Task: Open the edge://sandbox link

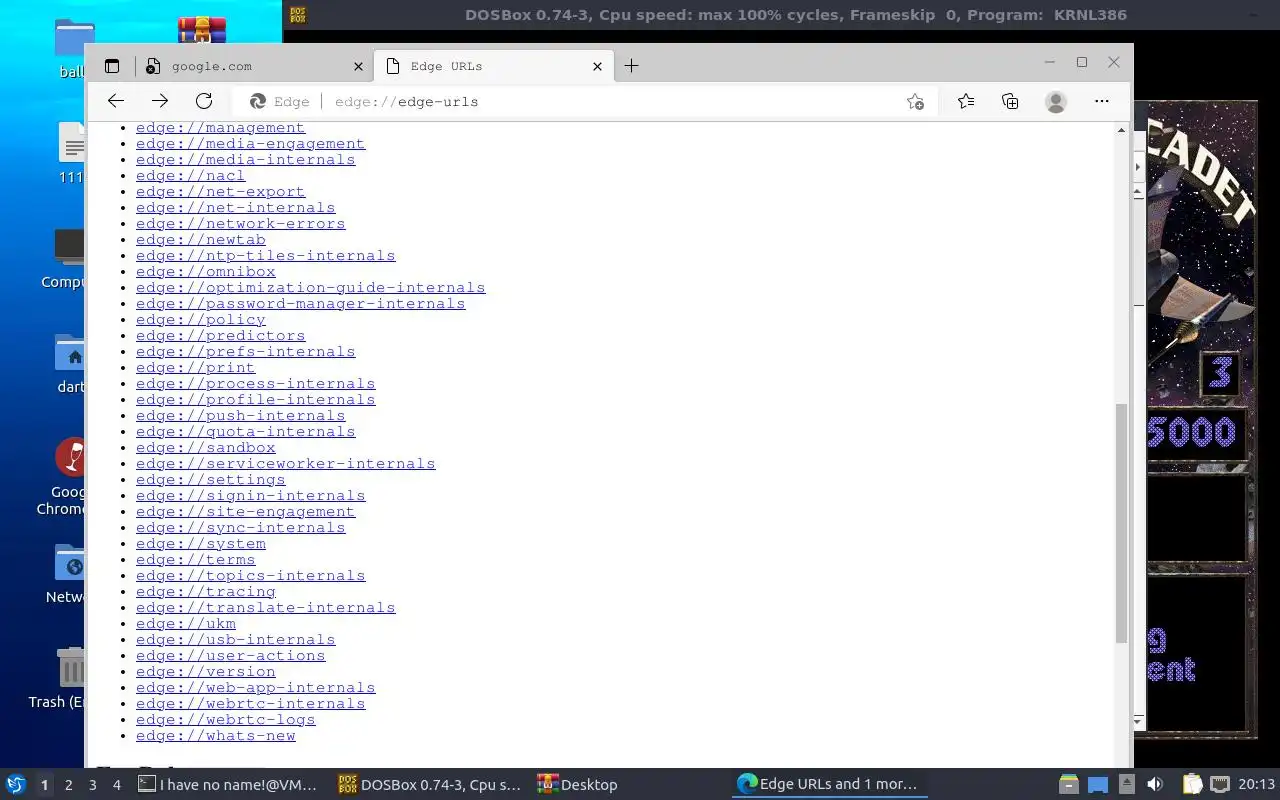Action: pos(205,447)
